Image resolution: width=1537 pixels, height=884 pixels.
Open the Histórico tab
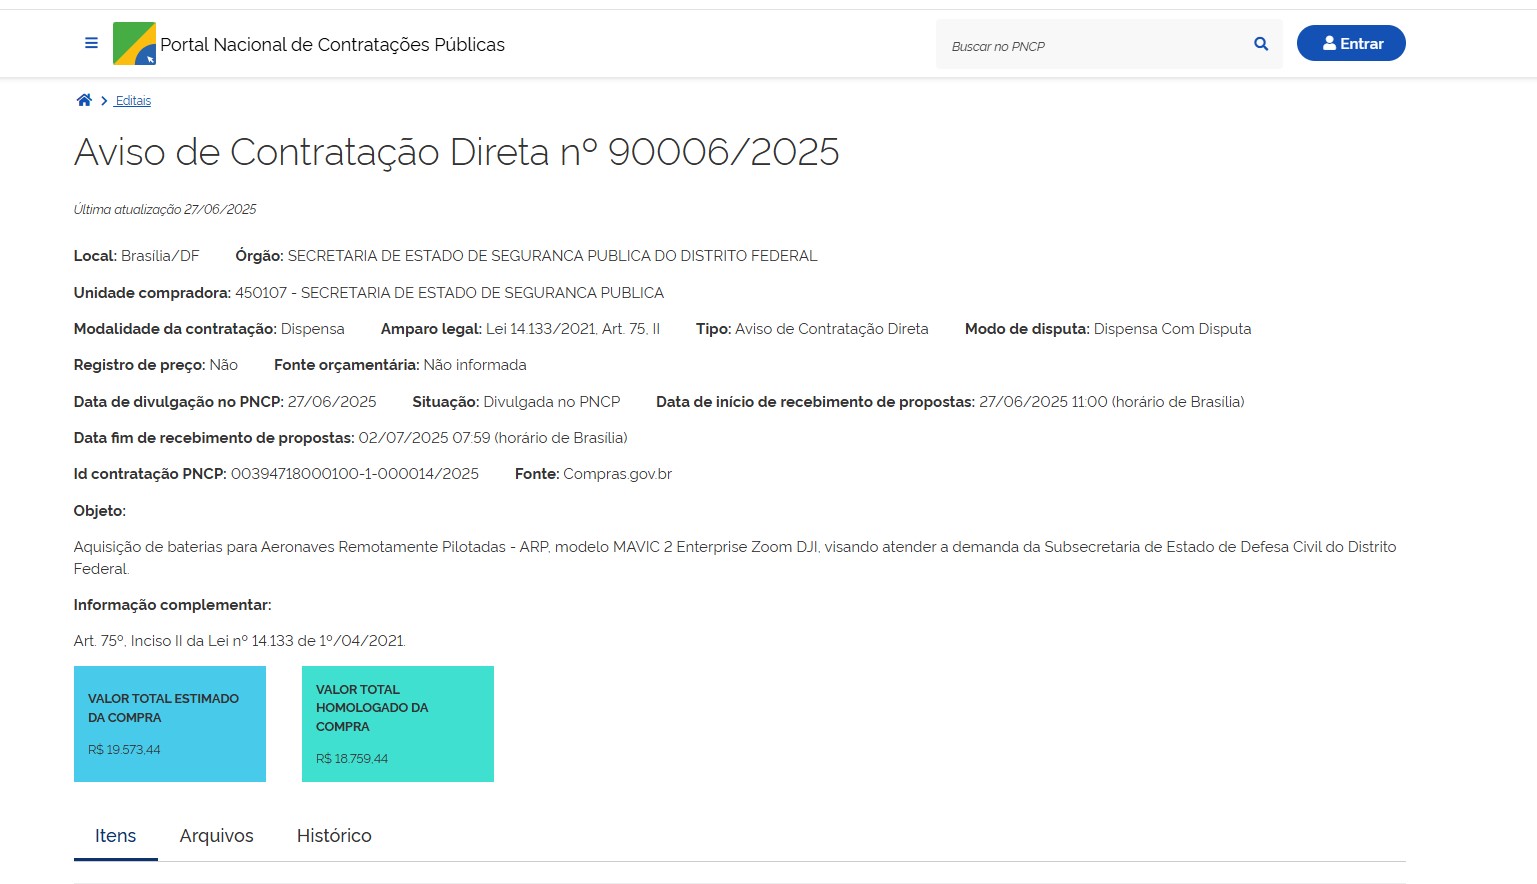(334, 836)
